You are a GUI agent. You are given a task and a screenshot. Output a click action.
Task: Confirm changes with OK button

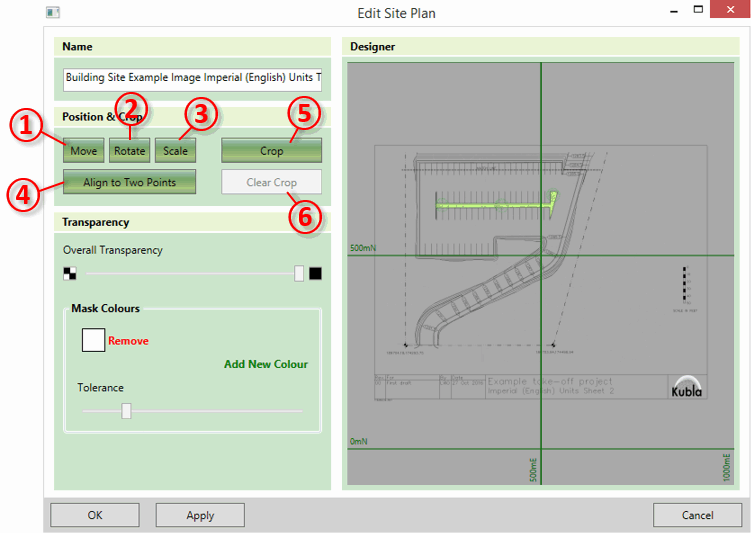pos(95,515)
